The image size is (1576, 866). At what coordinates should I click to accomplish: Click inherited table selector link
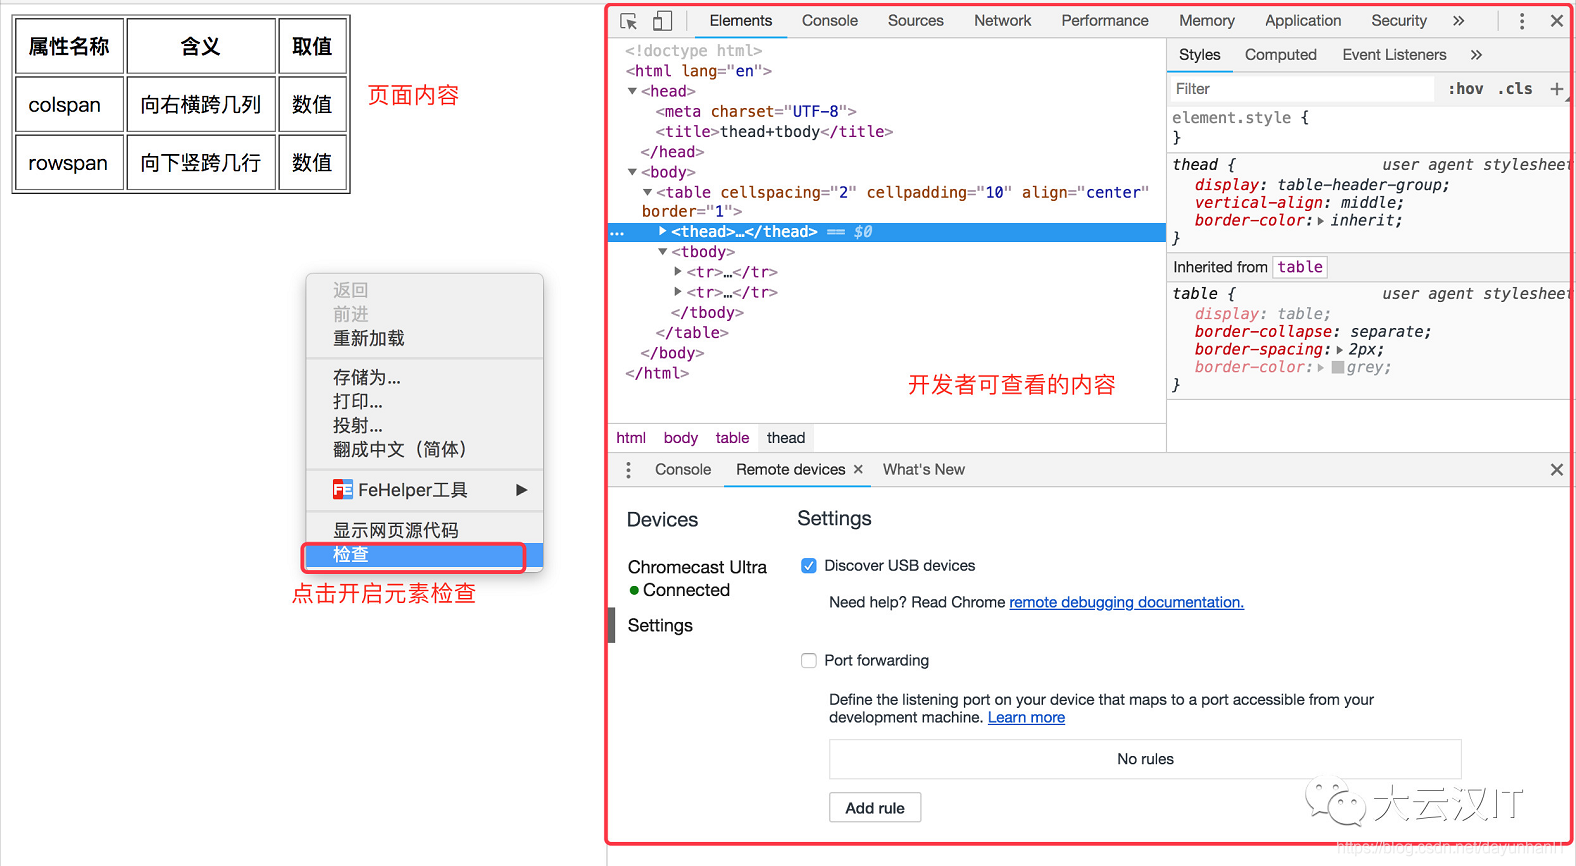point(1300,267)
